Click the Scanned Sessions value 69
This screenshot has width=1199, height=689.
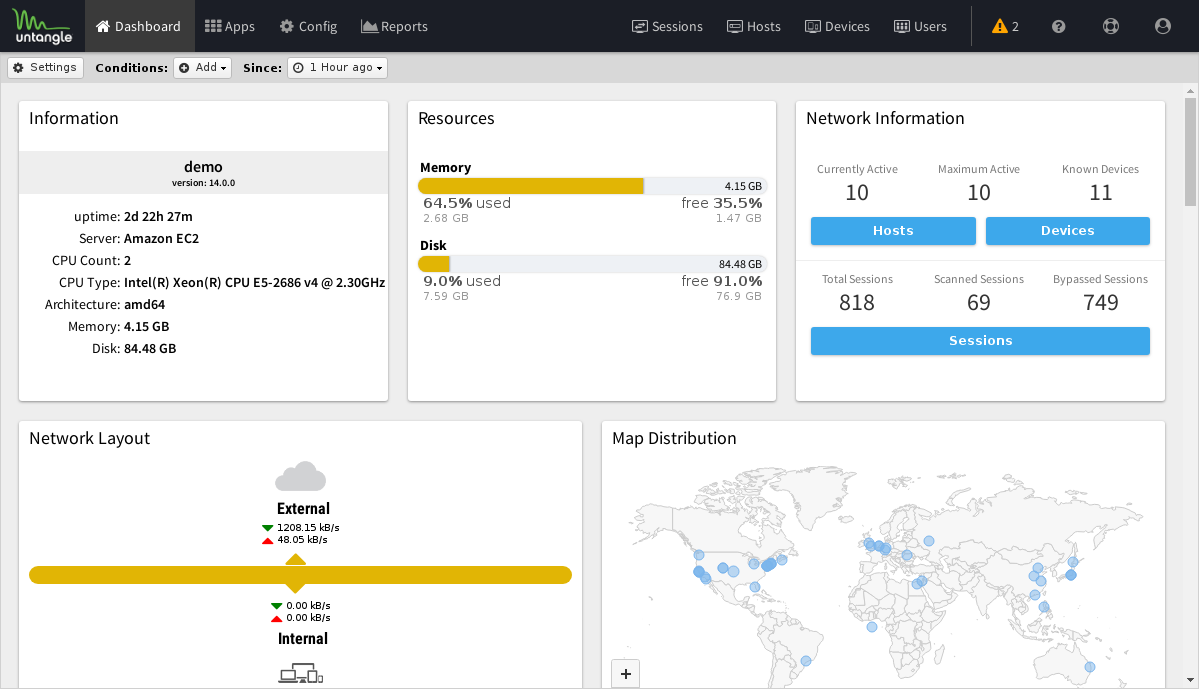[x=979, y=303]
